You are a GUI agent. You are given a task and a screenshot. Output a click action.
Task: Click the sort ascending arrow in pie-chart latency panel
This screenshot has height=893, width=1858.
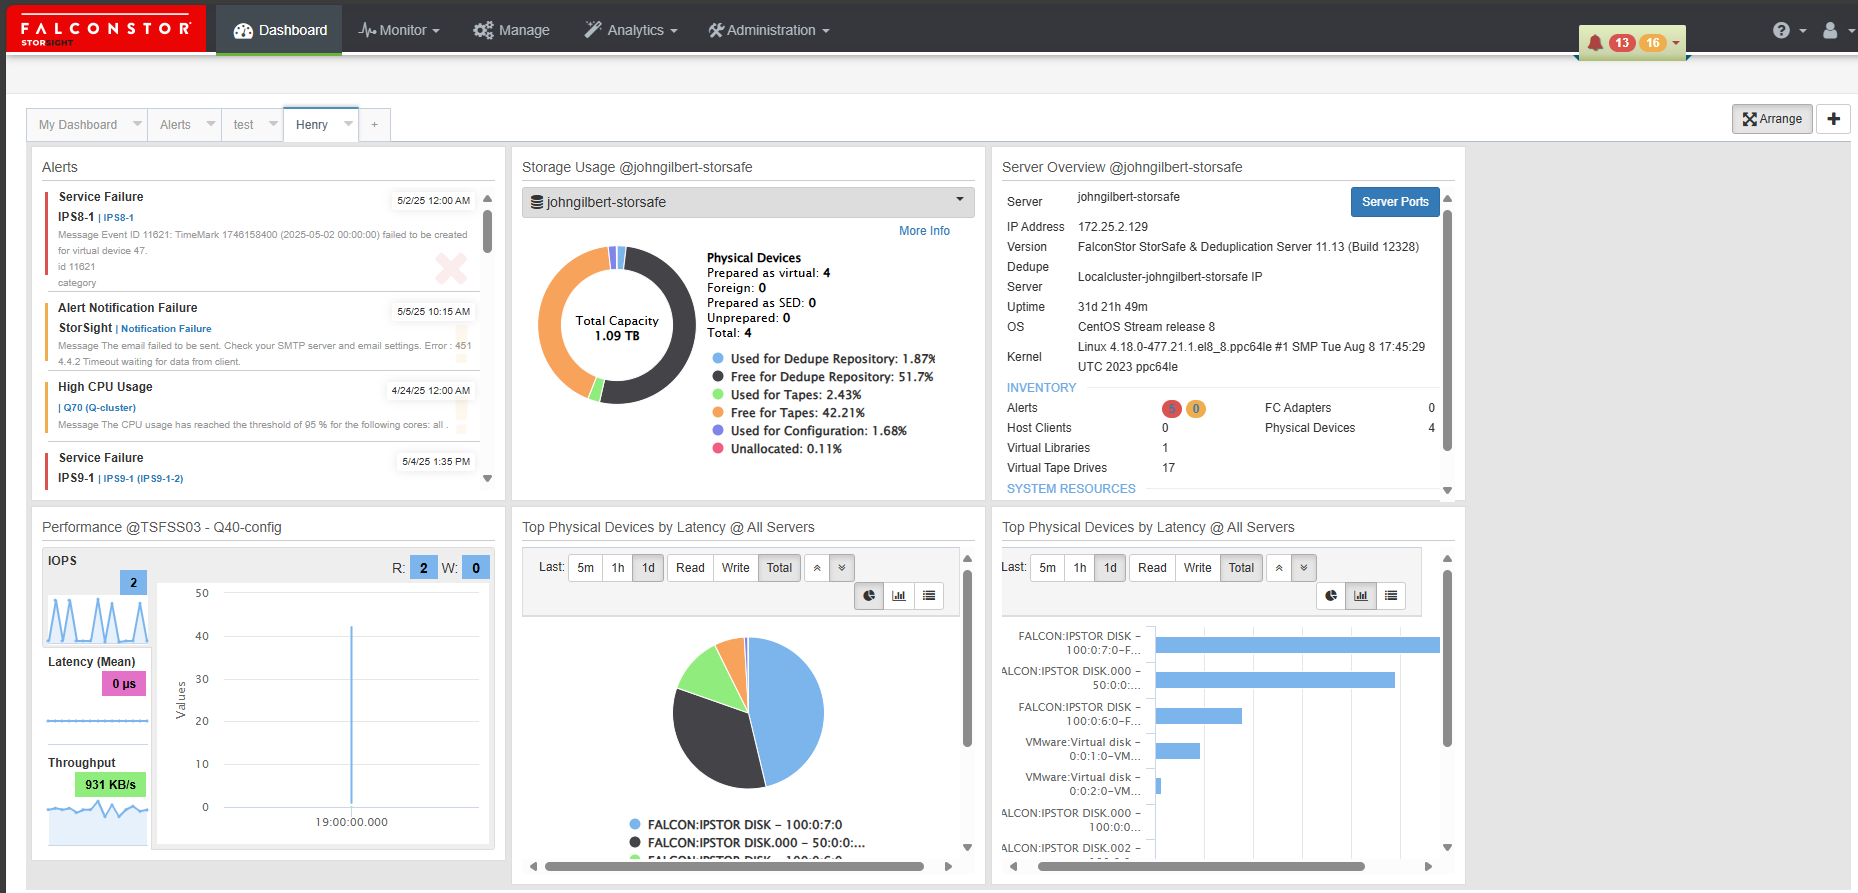tap(817, 568)
